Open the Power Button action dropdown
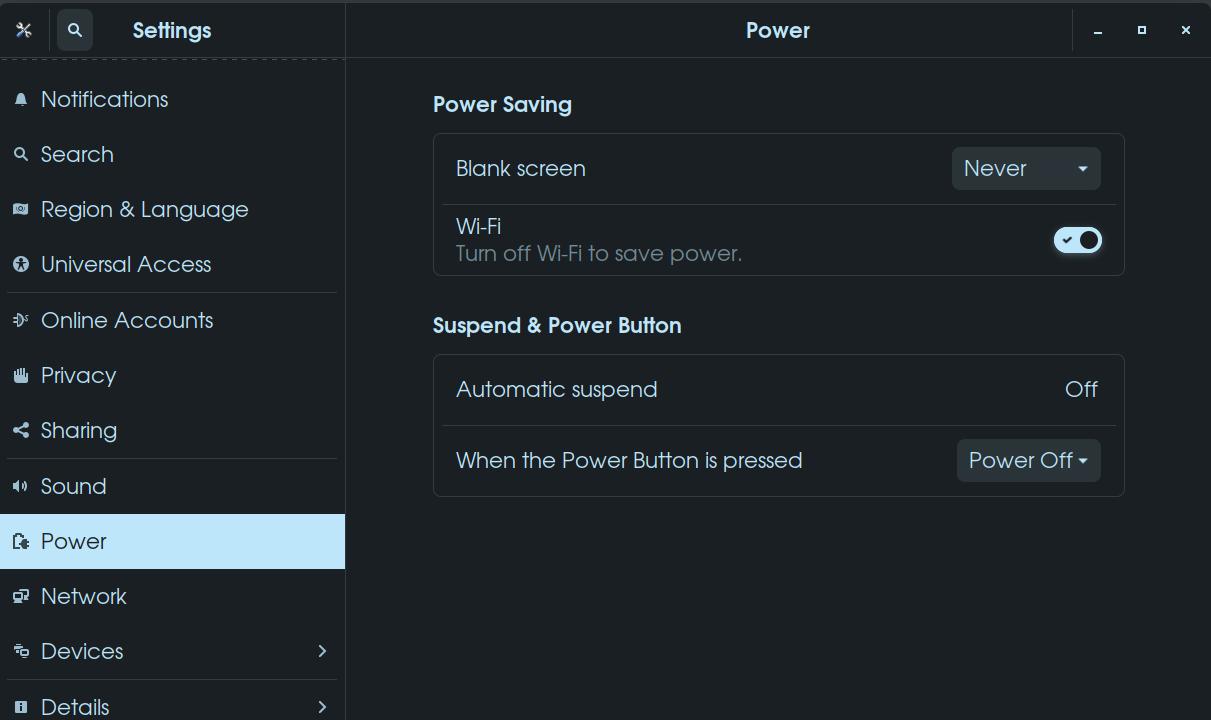This screenshot has height=720, width=1211. (x=1028, y=461)
